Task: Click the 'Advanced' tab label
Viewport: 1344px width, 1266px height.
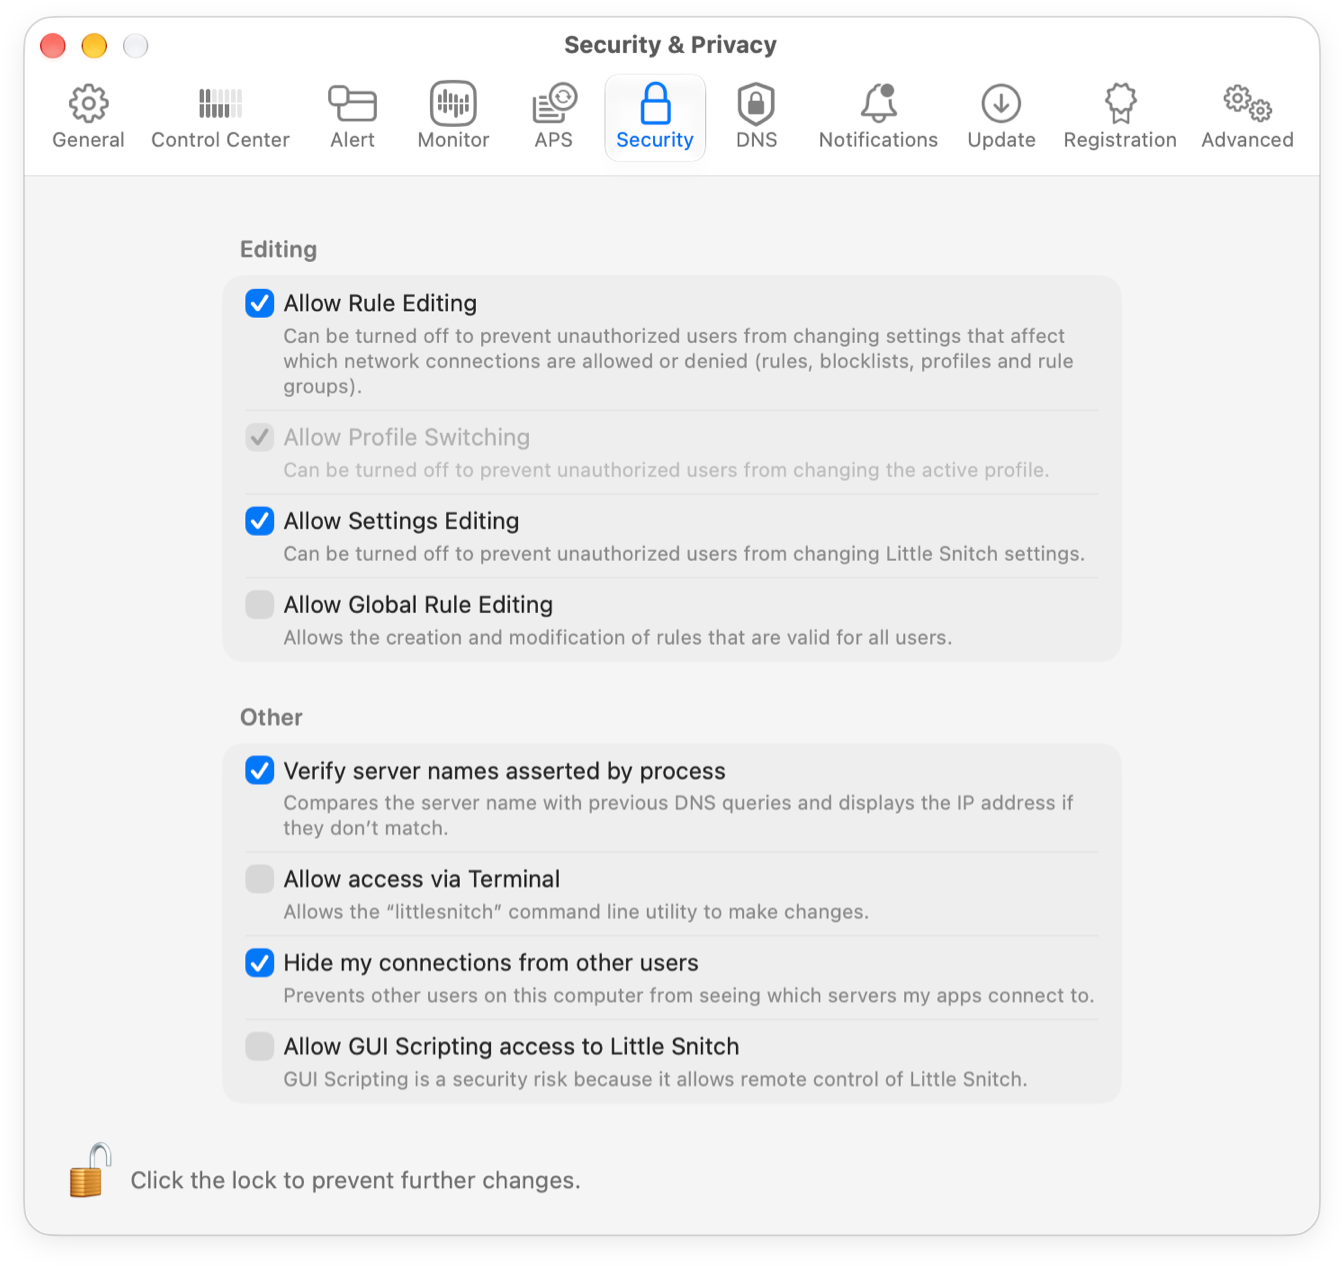Action: [x=1247, y=140]
